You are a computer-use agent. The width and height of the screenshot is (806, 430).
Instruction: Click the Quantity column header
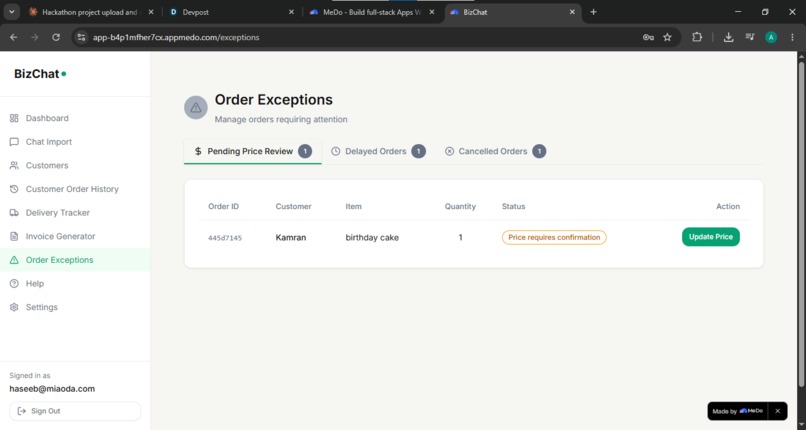460,207
